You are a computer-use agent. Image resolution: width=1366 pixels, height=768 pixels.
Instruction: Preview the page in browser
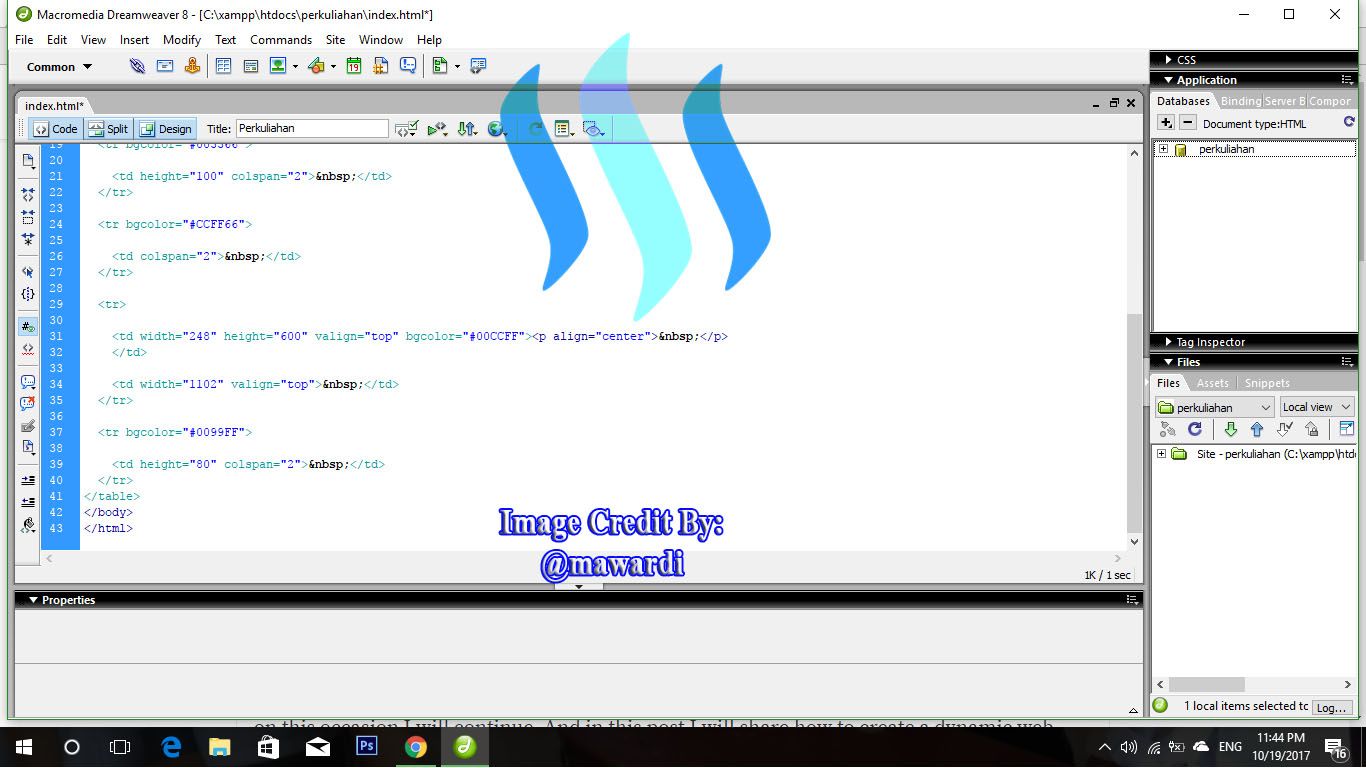(x=497, y=129)
